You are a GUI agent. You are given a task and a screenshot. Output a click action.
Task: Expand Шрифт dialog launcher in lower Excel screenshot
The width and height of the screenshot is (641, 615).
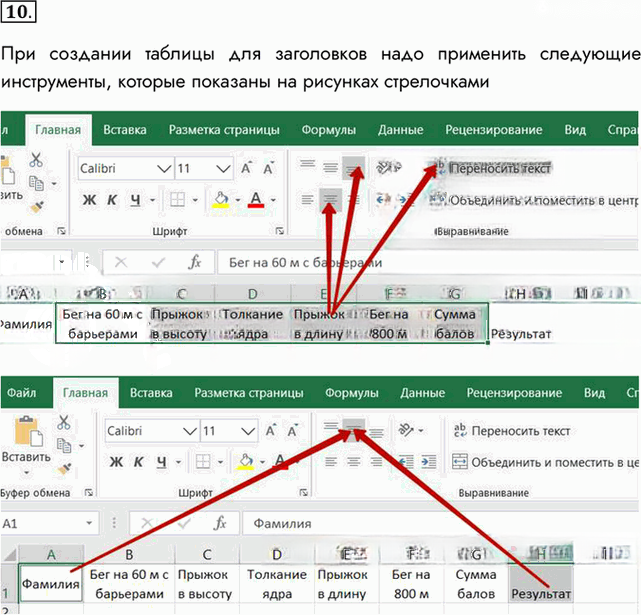[x=303, y=492]
